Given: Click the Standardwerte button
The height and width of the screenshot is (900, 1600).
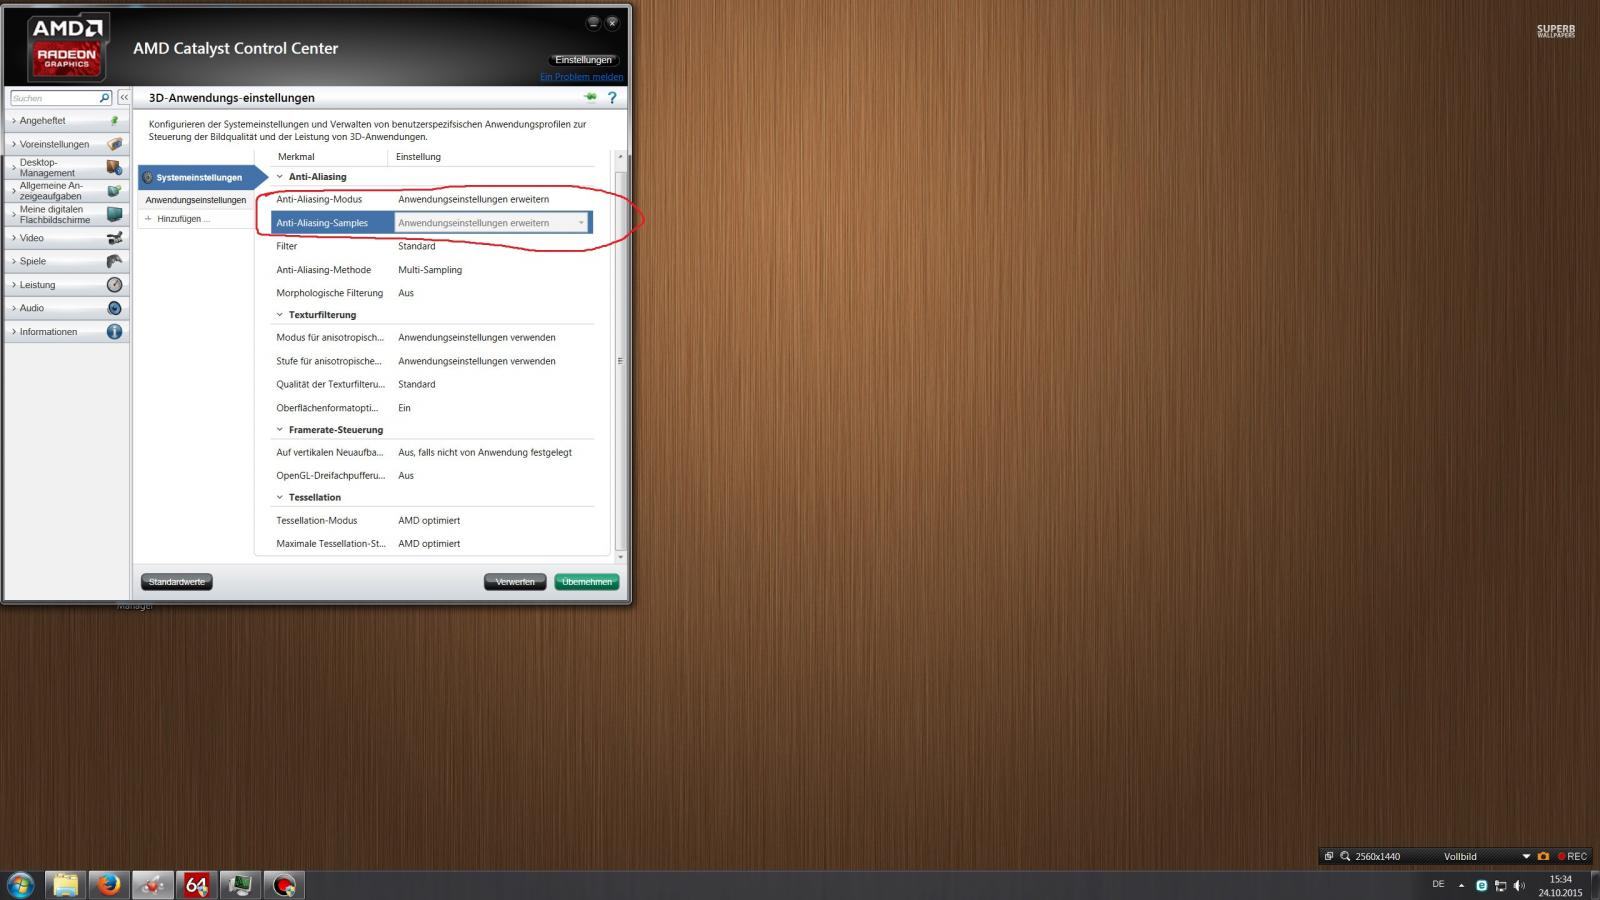Looking at the screenshot, I should point(177,582).
